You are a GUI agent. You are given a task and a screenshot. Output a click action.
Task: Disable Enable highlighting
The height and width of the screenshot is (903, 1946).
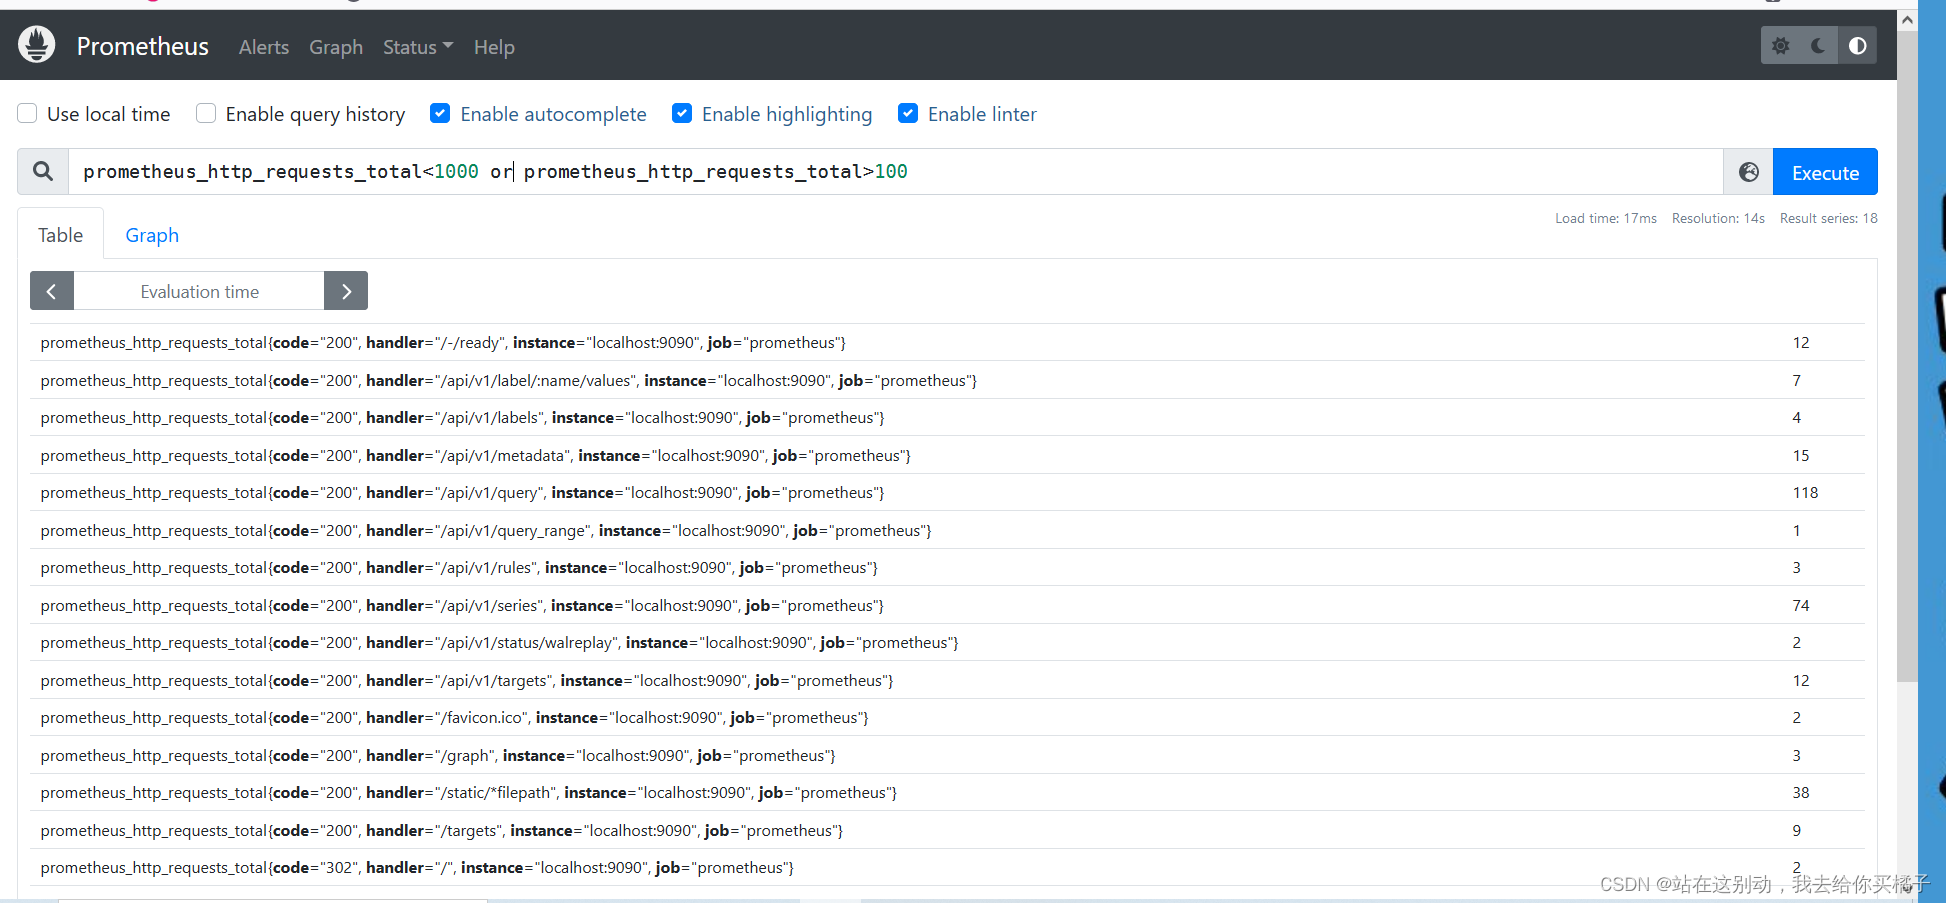pyautogui.click(x=682, y=113)
